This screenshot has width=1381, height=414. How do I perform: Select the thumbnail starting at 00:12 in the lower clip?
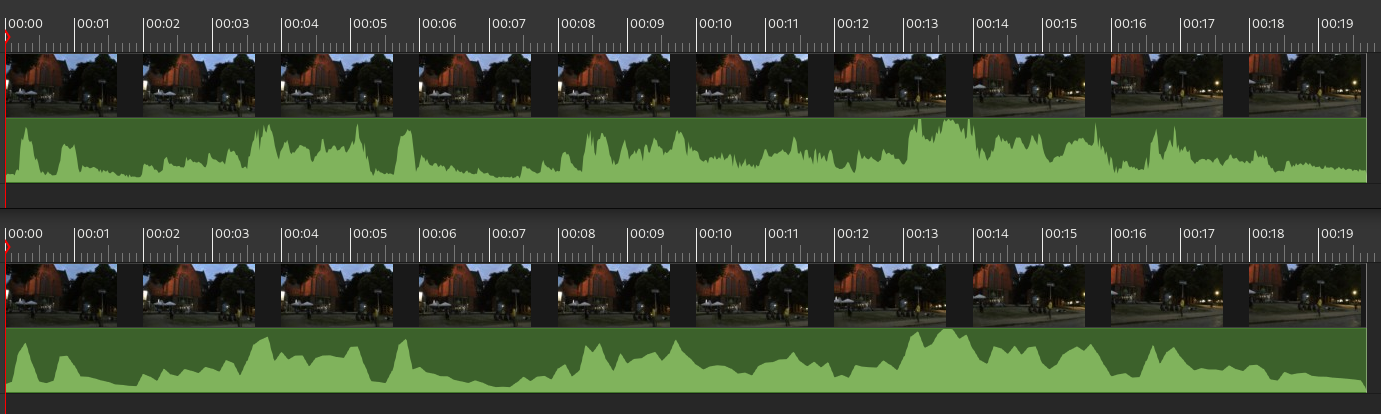890,295
